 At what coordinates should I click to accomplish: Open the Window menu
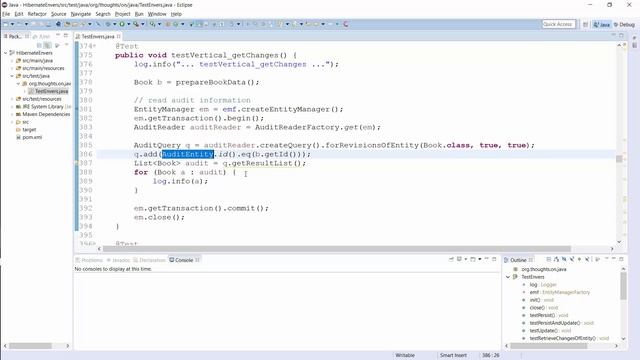(157, 14)
